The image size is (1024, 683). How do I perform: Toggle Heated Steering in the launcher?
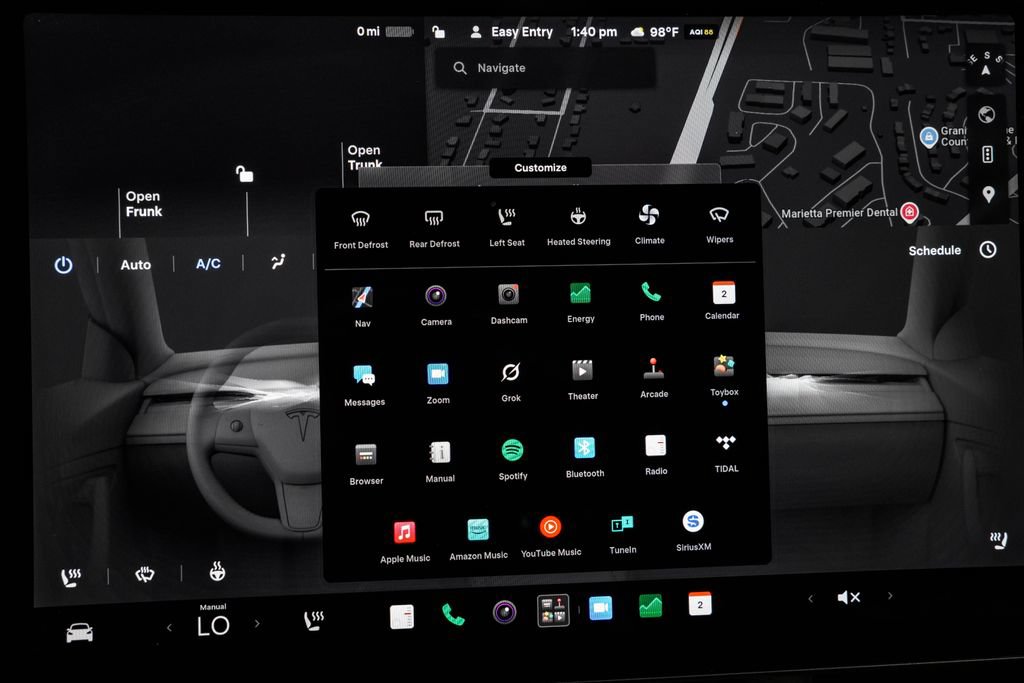coord(578,215)
